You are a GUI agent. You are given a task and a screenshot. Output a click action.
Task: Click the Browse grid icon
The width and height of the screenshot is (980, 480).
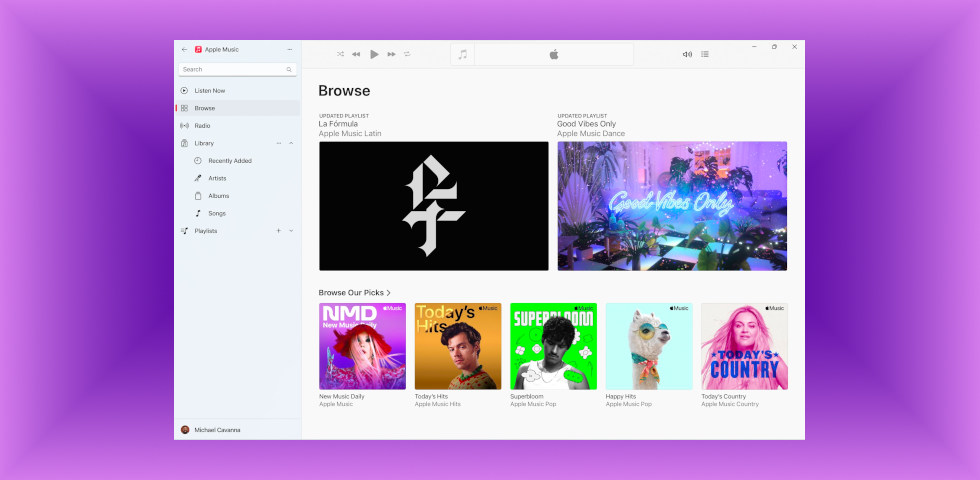tap(184, 108)
